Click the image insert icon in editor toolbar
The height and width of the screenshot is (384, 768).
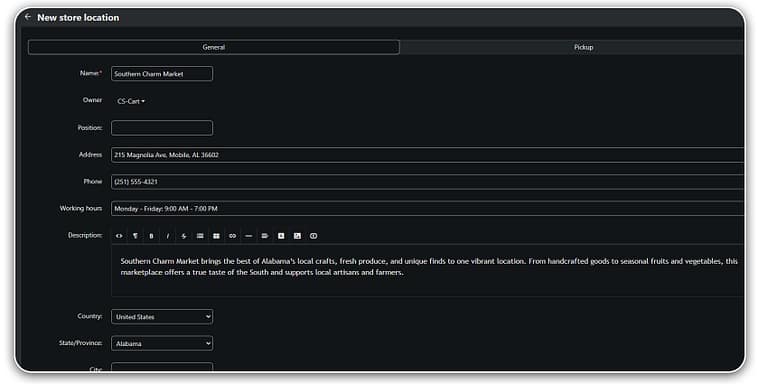pos(297,236)
